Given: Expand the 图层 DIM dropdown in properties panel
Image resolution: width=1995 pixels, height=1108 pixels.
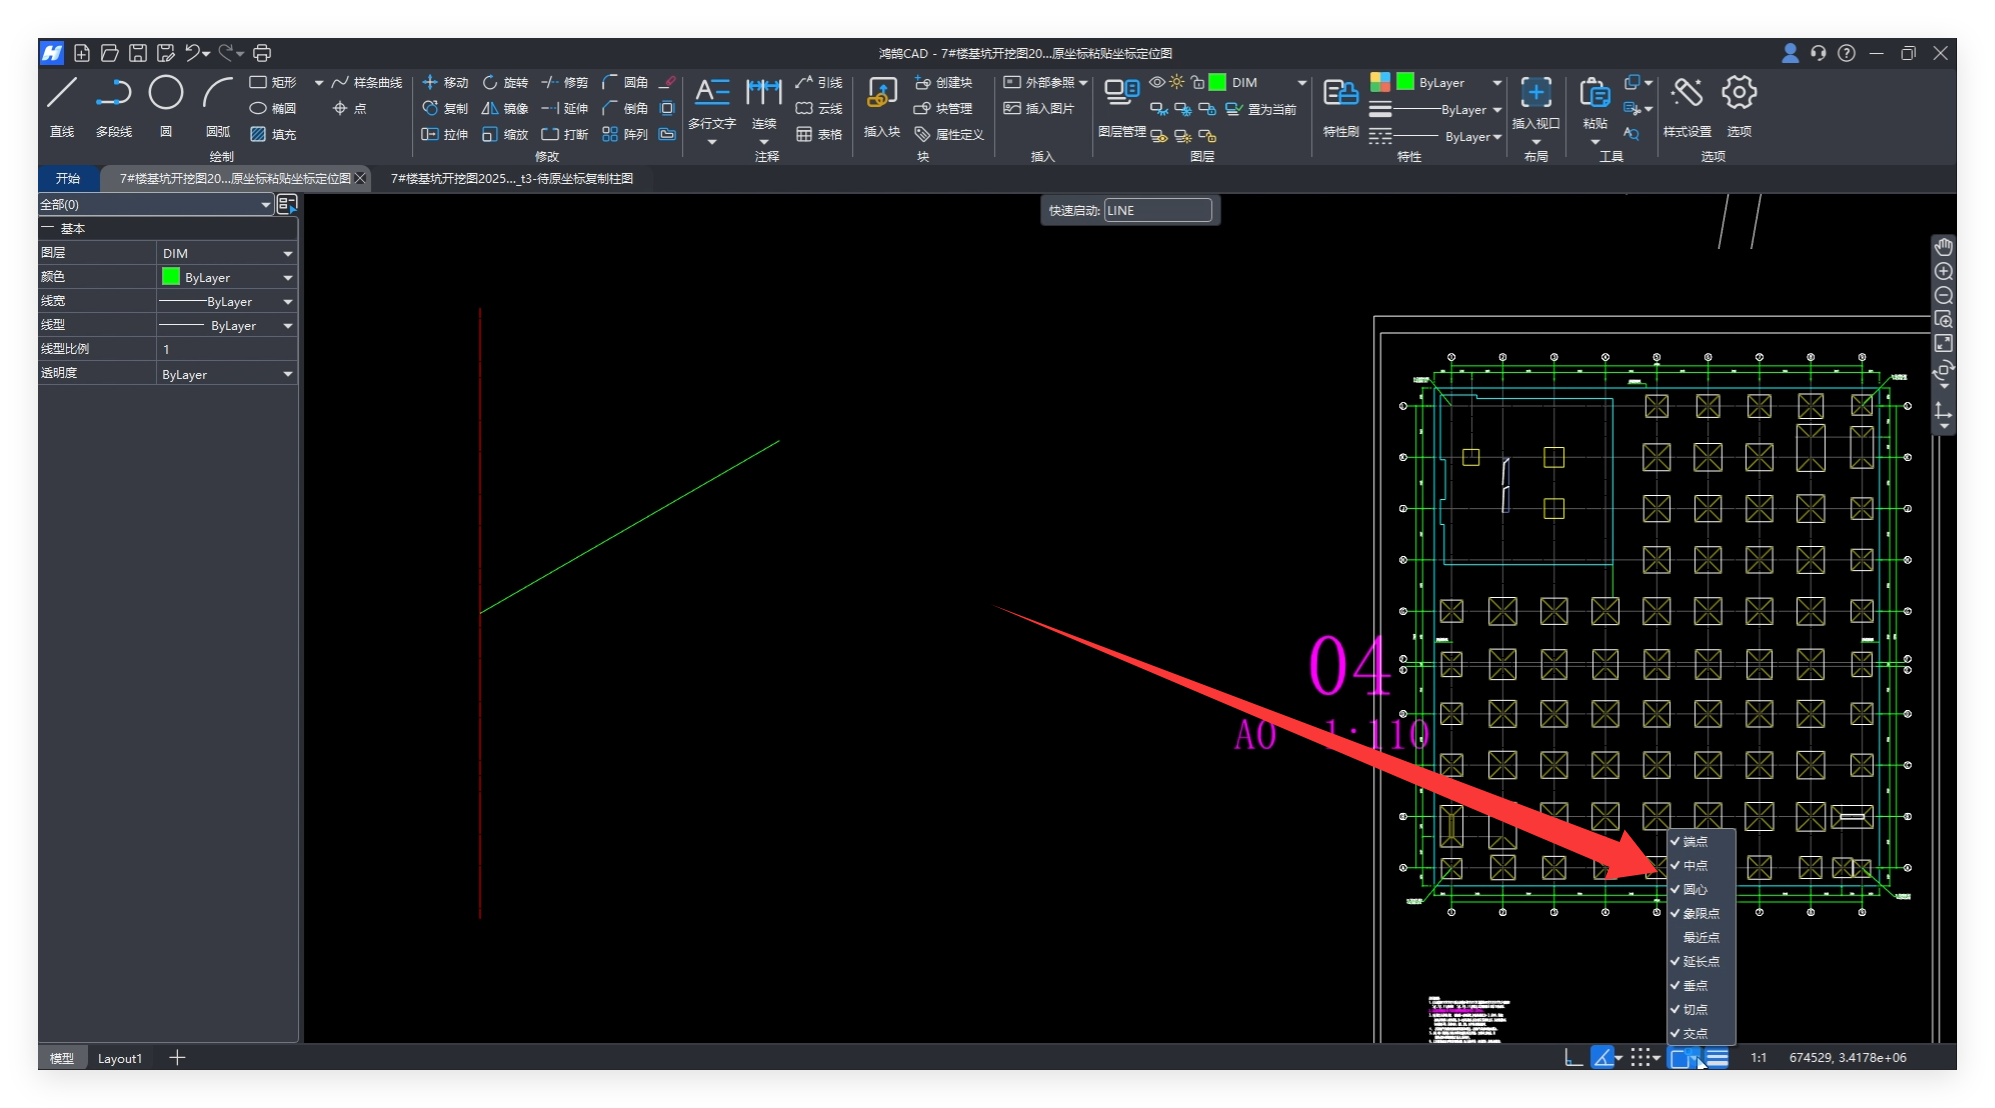Looking at the screenshot, I should [x=288, y=254].
